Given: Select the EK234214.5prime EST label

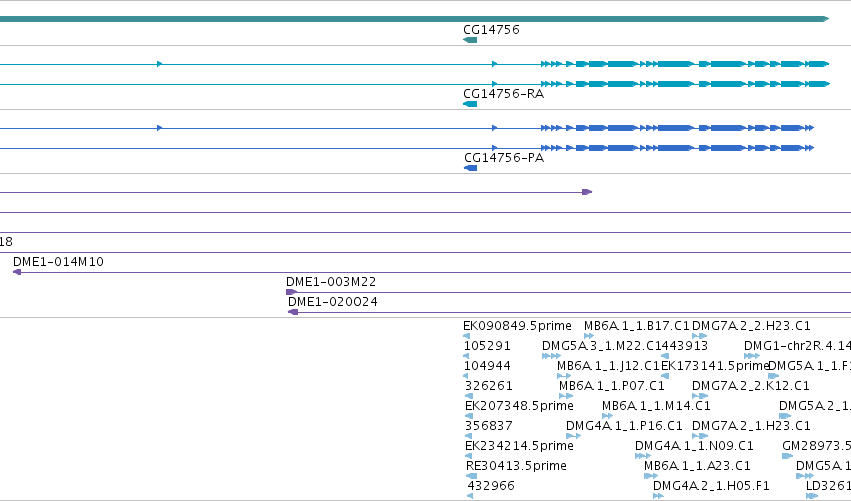Looking at the screenshot, I should pos(519,446).
